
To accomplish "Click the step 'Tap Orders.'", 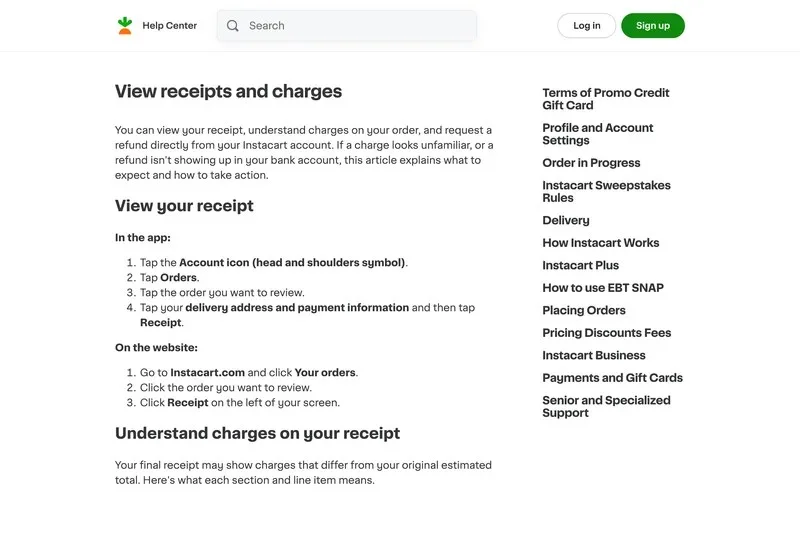I will click(169, 278).
